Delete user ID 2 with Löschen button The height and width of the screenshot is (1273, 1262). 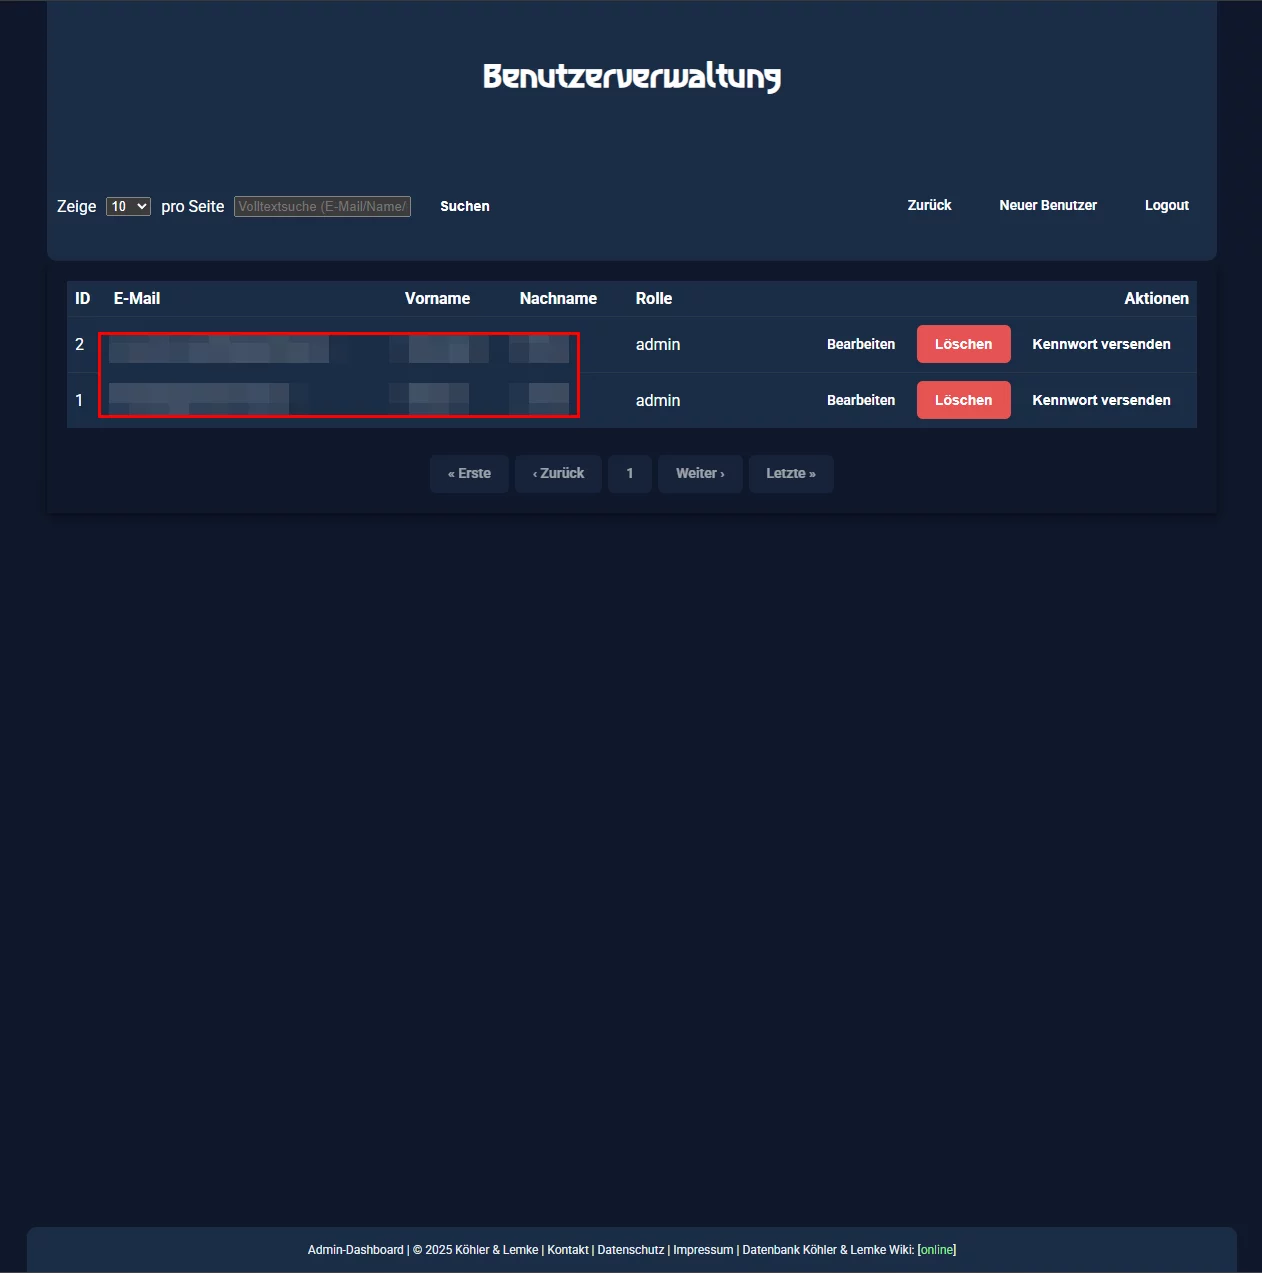963,344
